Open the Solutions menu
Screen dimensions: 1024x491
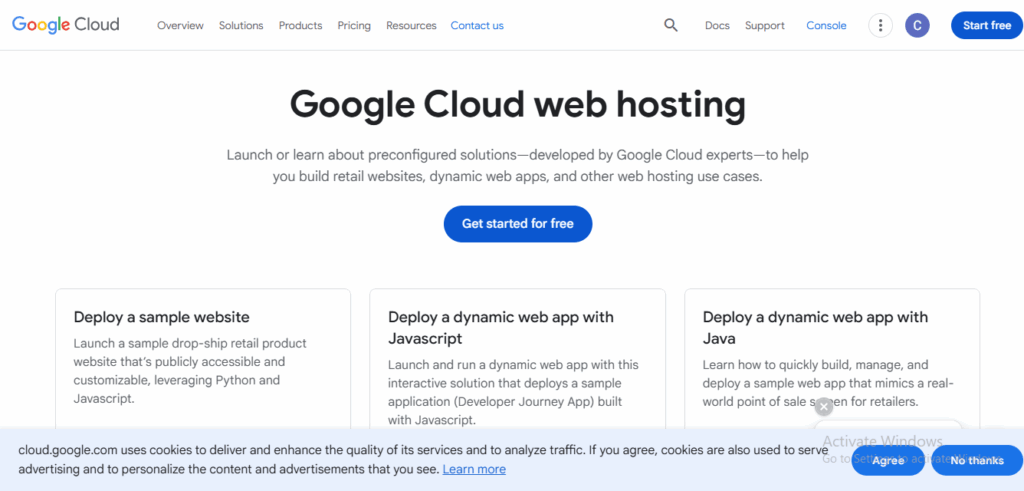[241, 25]
